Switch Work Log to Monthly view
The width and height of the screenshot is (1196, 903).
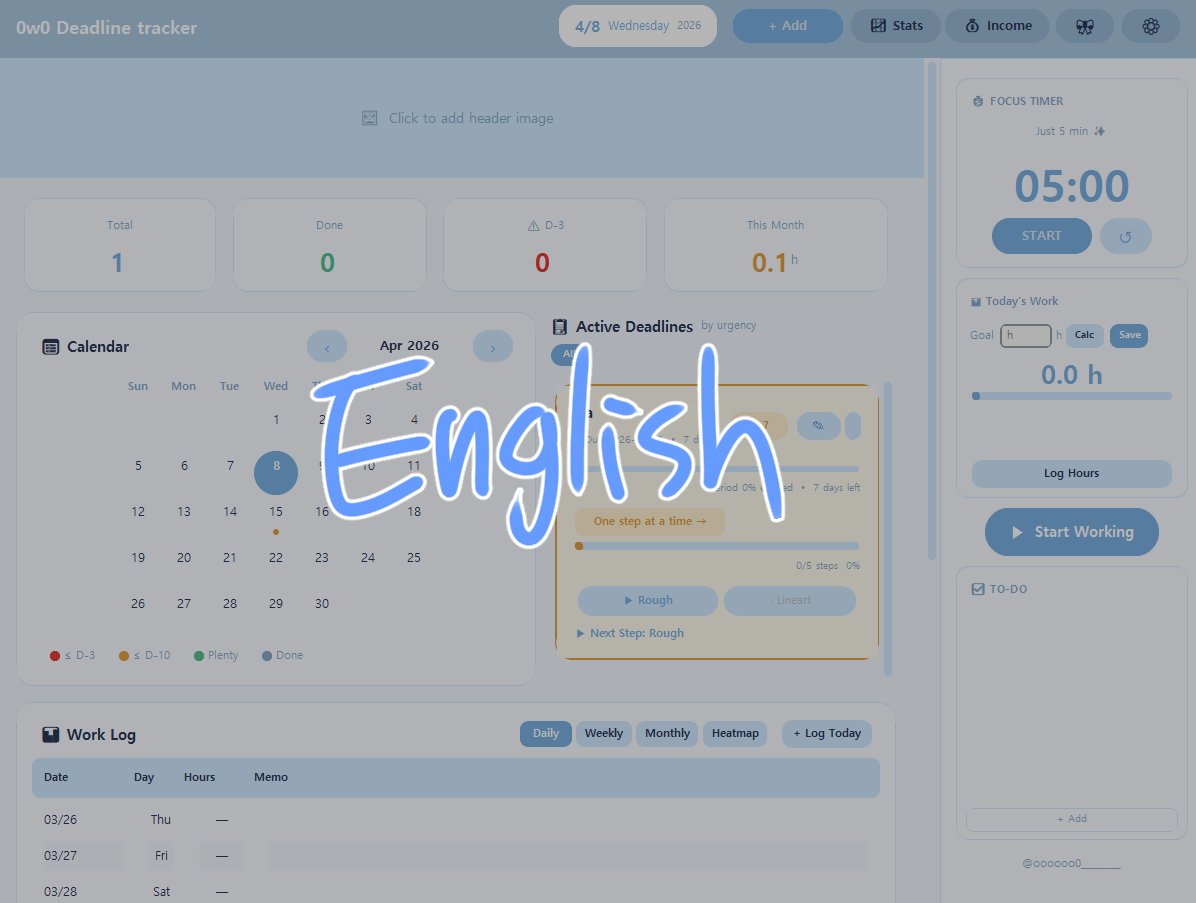(x=667, y=734)
